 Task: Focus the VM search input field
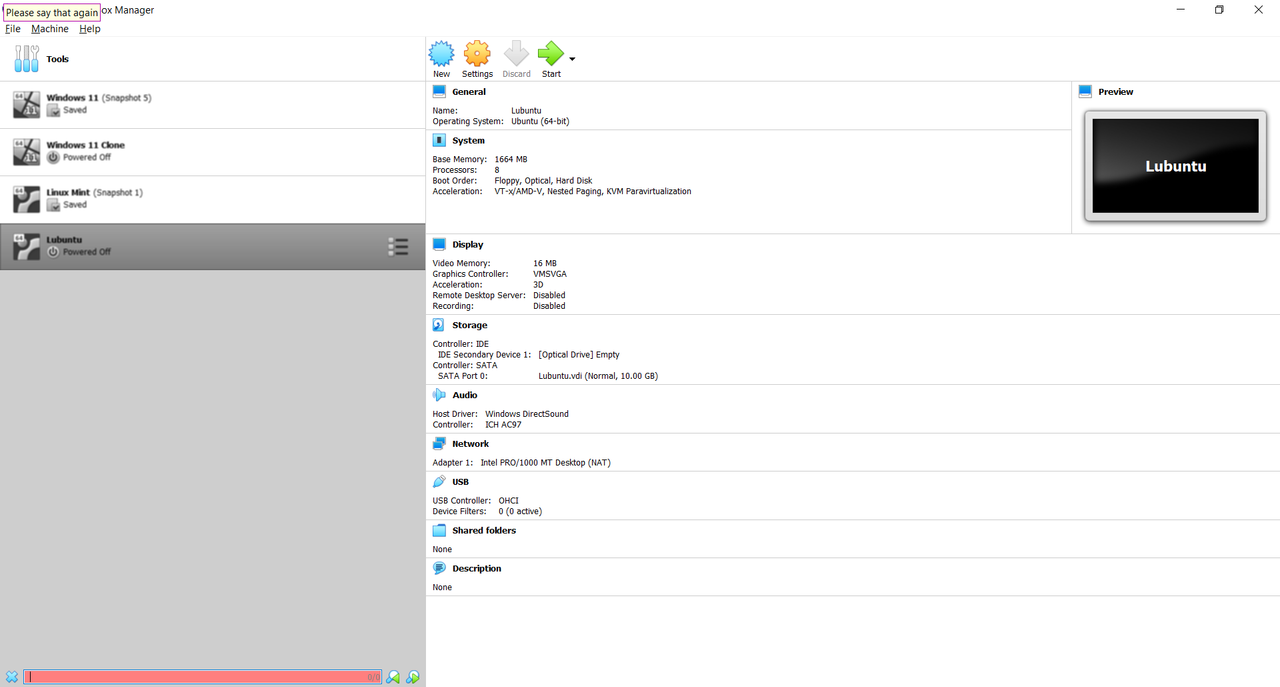point(203,677)
